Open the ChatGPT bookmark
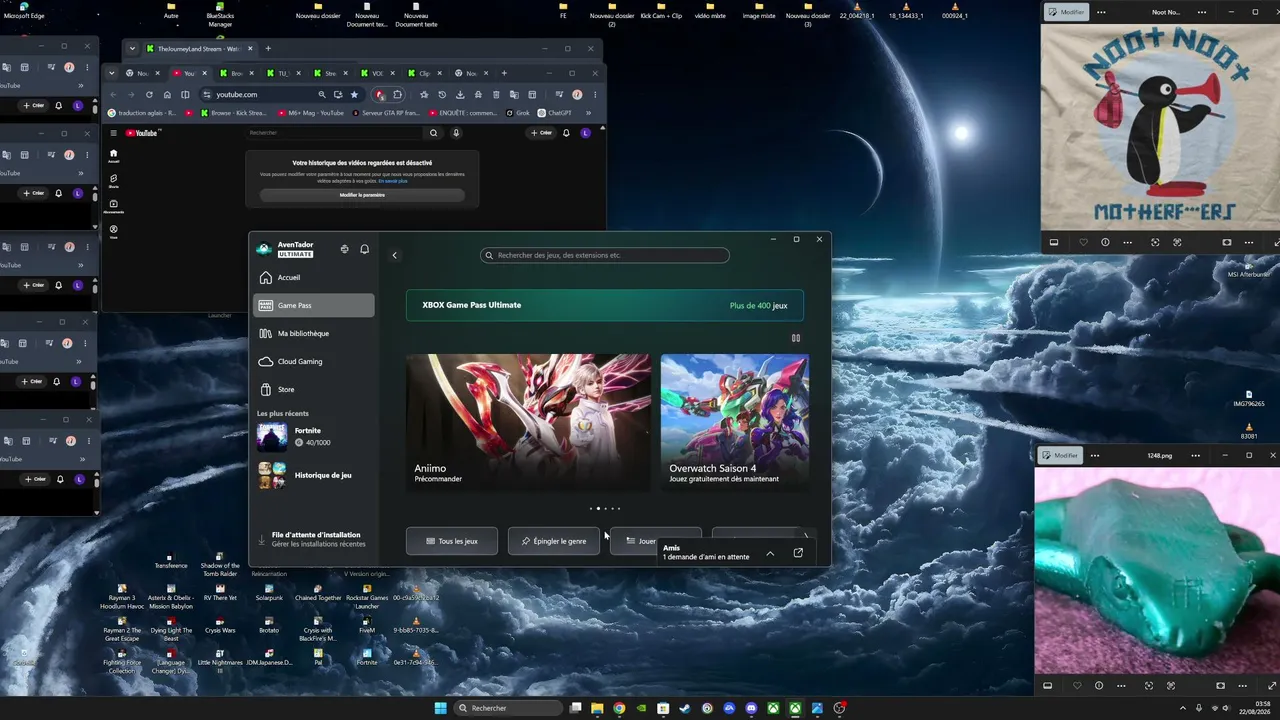Image resolution: width=1280 pixels, height=720 pixels. (x=554, y=113)
